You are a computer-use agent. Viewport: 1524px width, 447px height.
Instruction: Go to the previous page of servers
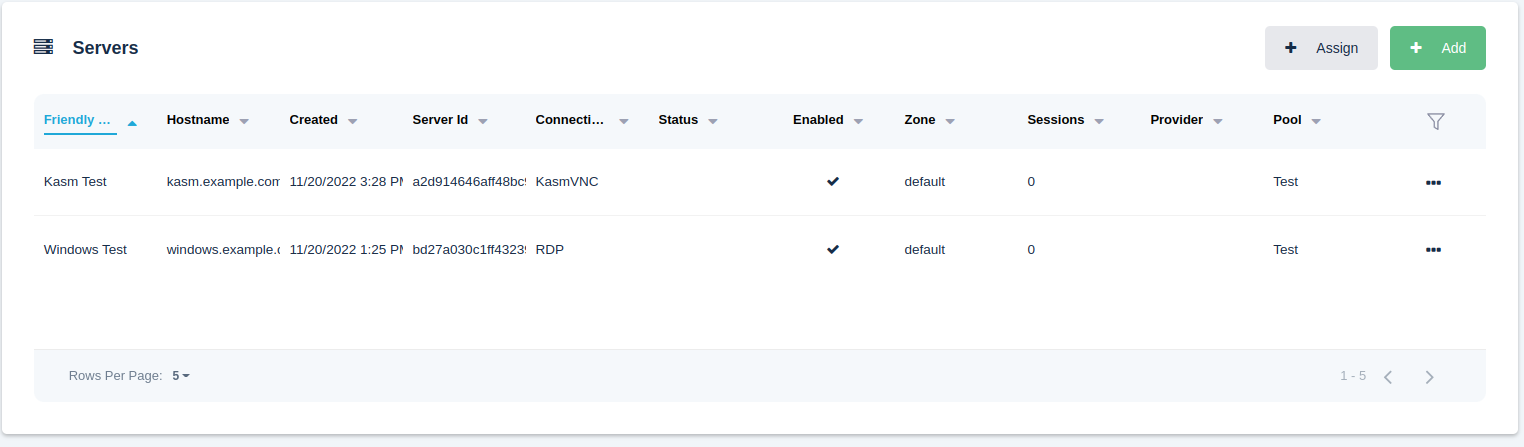click(x=1388, y=377)
